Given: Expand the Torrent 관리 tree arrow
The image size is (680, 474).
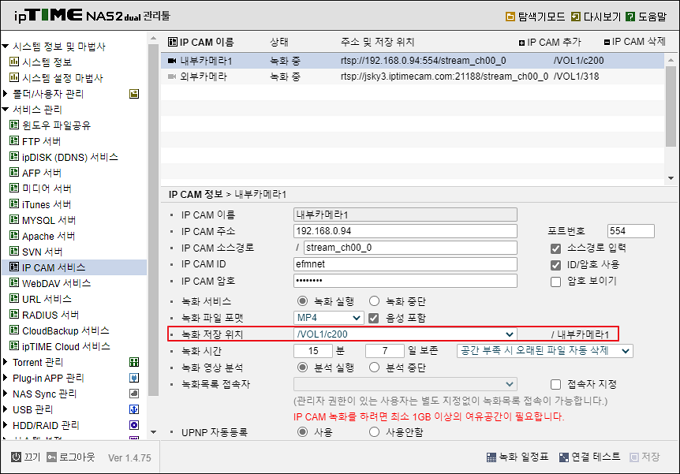Looking at the screenshot, I should (x=5, y=362).
